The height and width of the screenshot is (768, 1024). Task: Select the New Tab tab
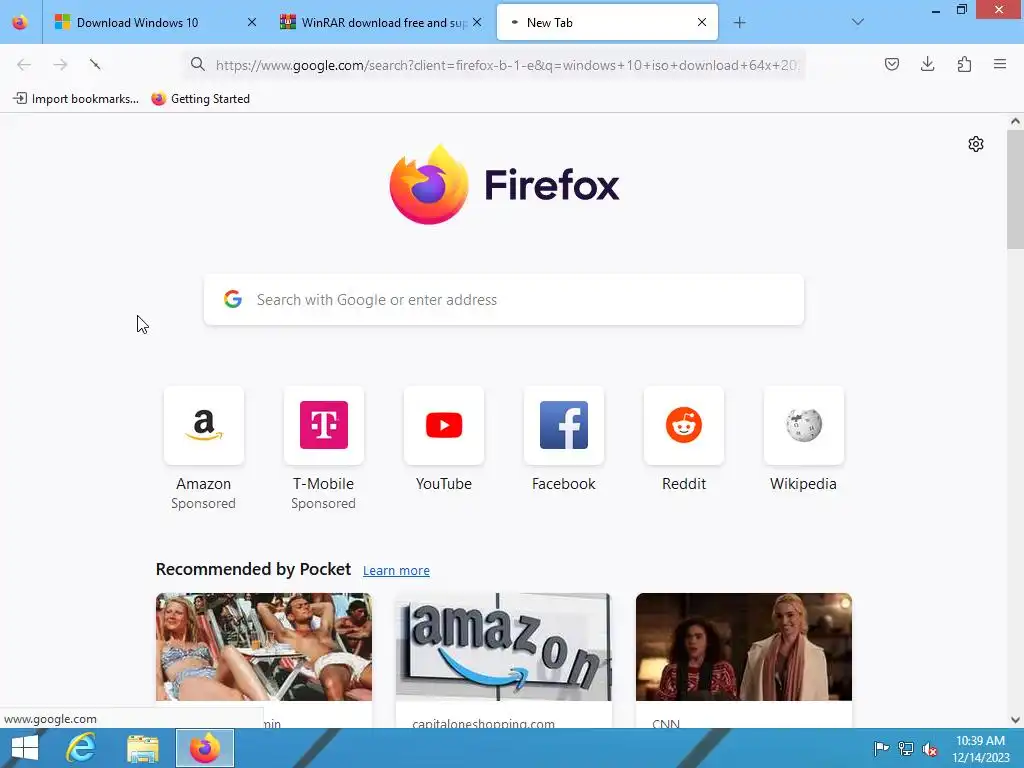607,22
